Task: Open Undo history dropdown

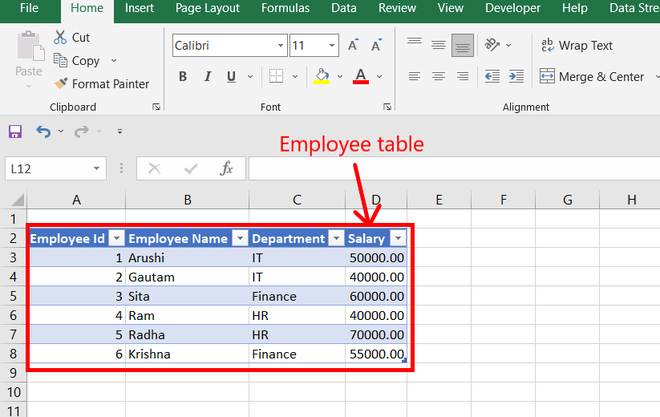Action: [61, 131]
